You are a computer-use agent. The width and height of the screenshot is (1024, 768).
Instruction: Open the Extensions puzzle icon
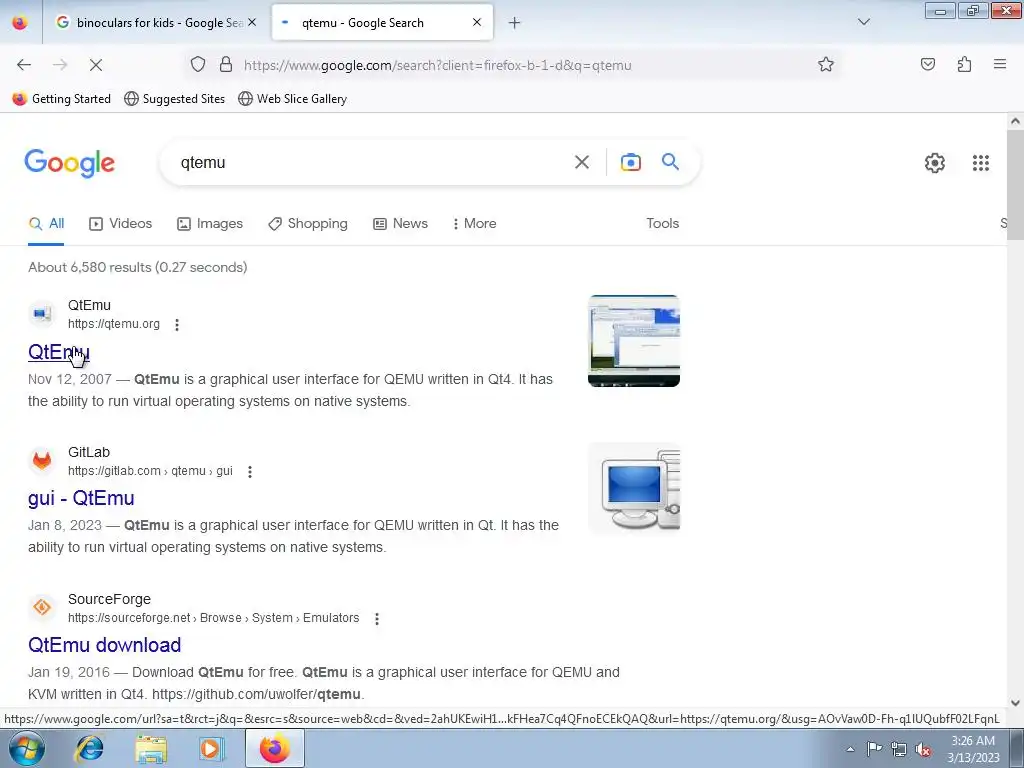click(964, 64)
